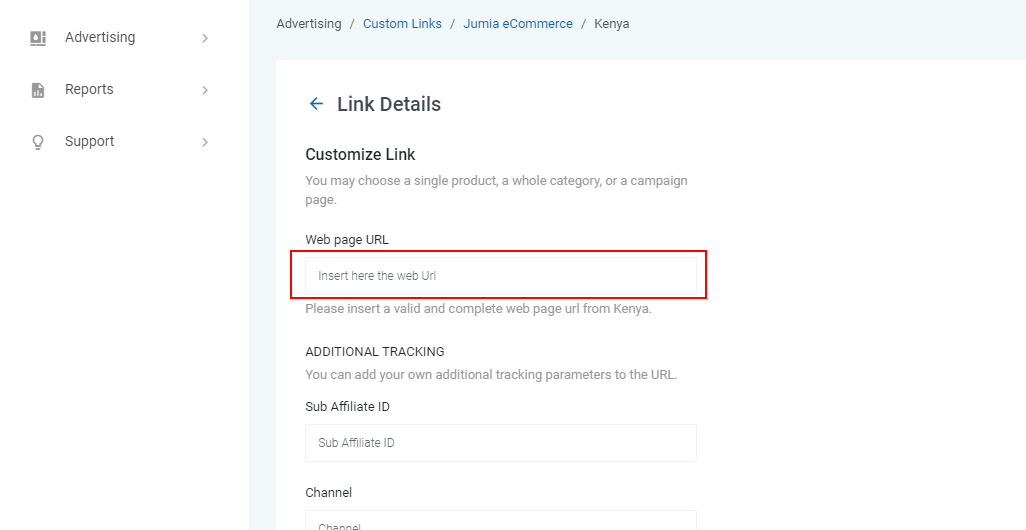1026x530 pixels.
Task: Click the Web page URL field label
Action: pyautogui.click(x=347, y=239)
